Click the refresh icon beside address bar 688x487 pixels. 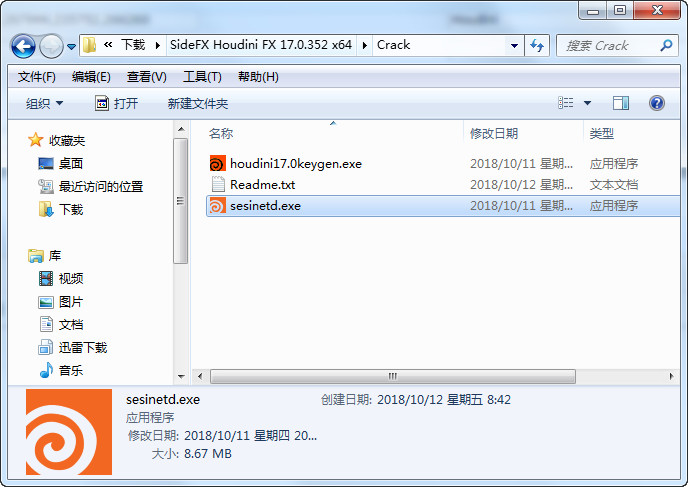pos(537,45)
